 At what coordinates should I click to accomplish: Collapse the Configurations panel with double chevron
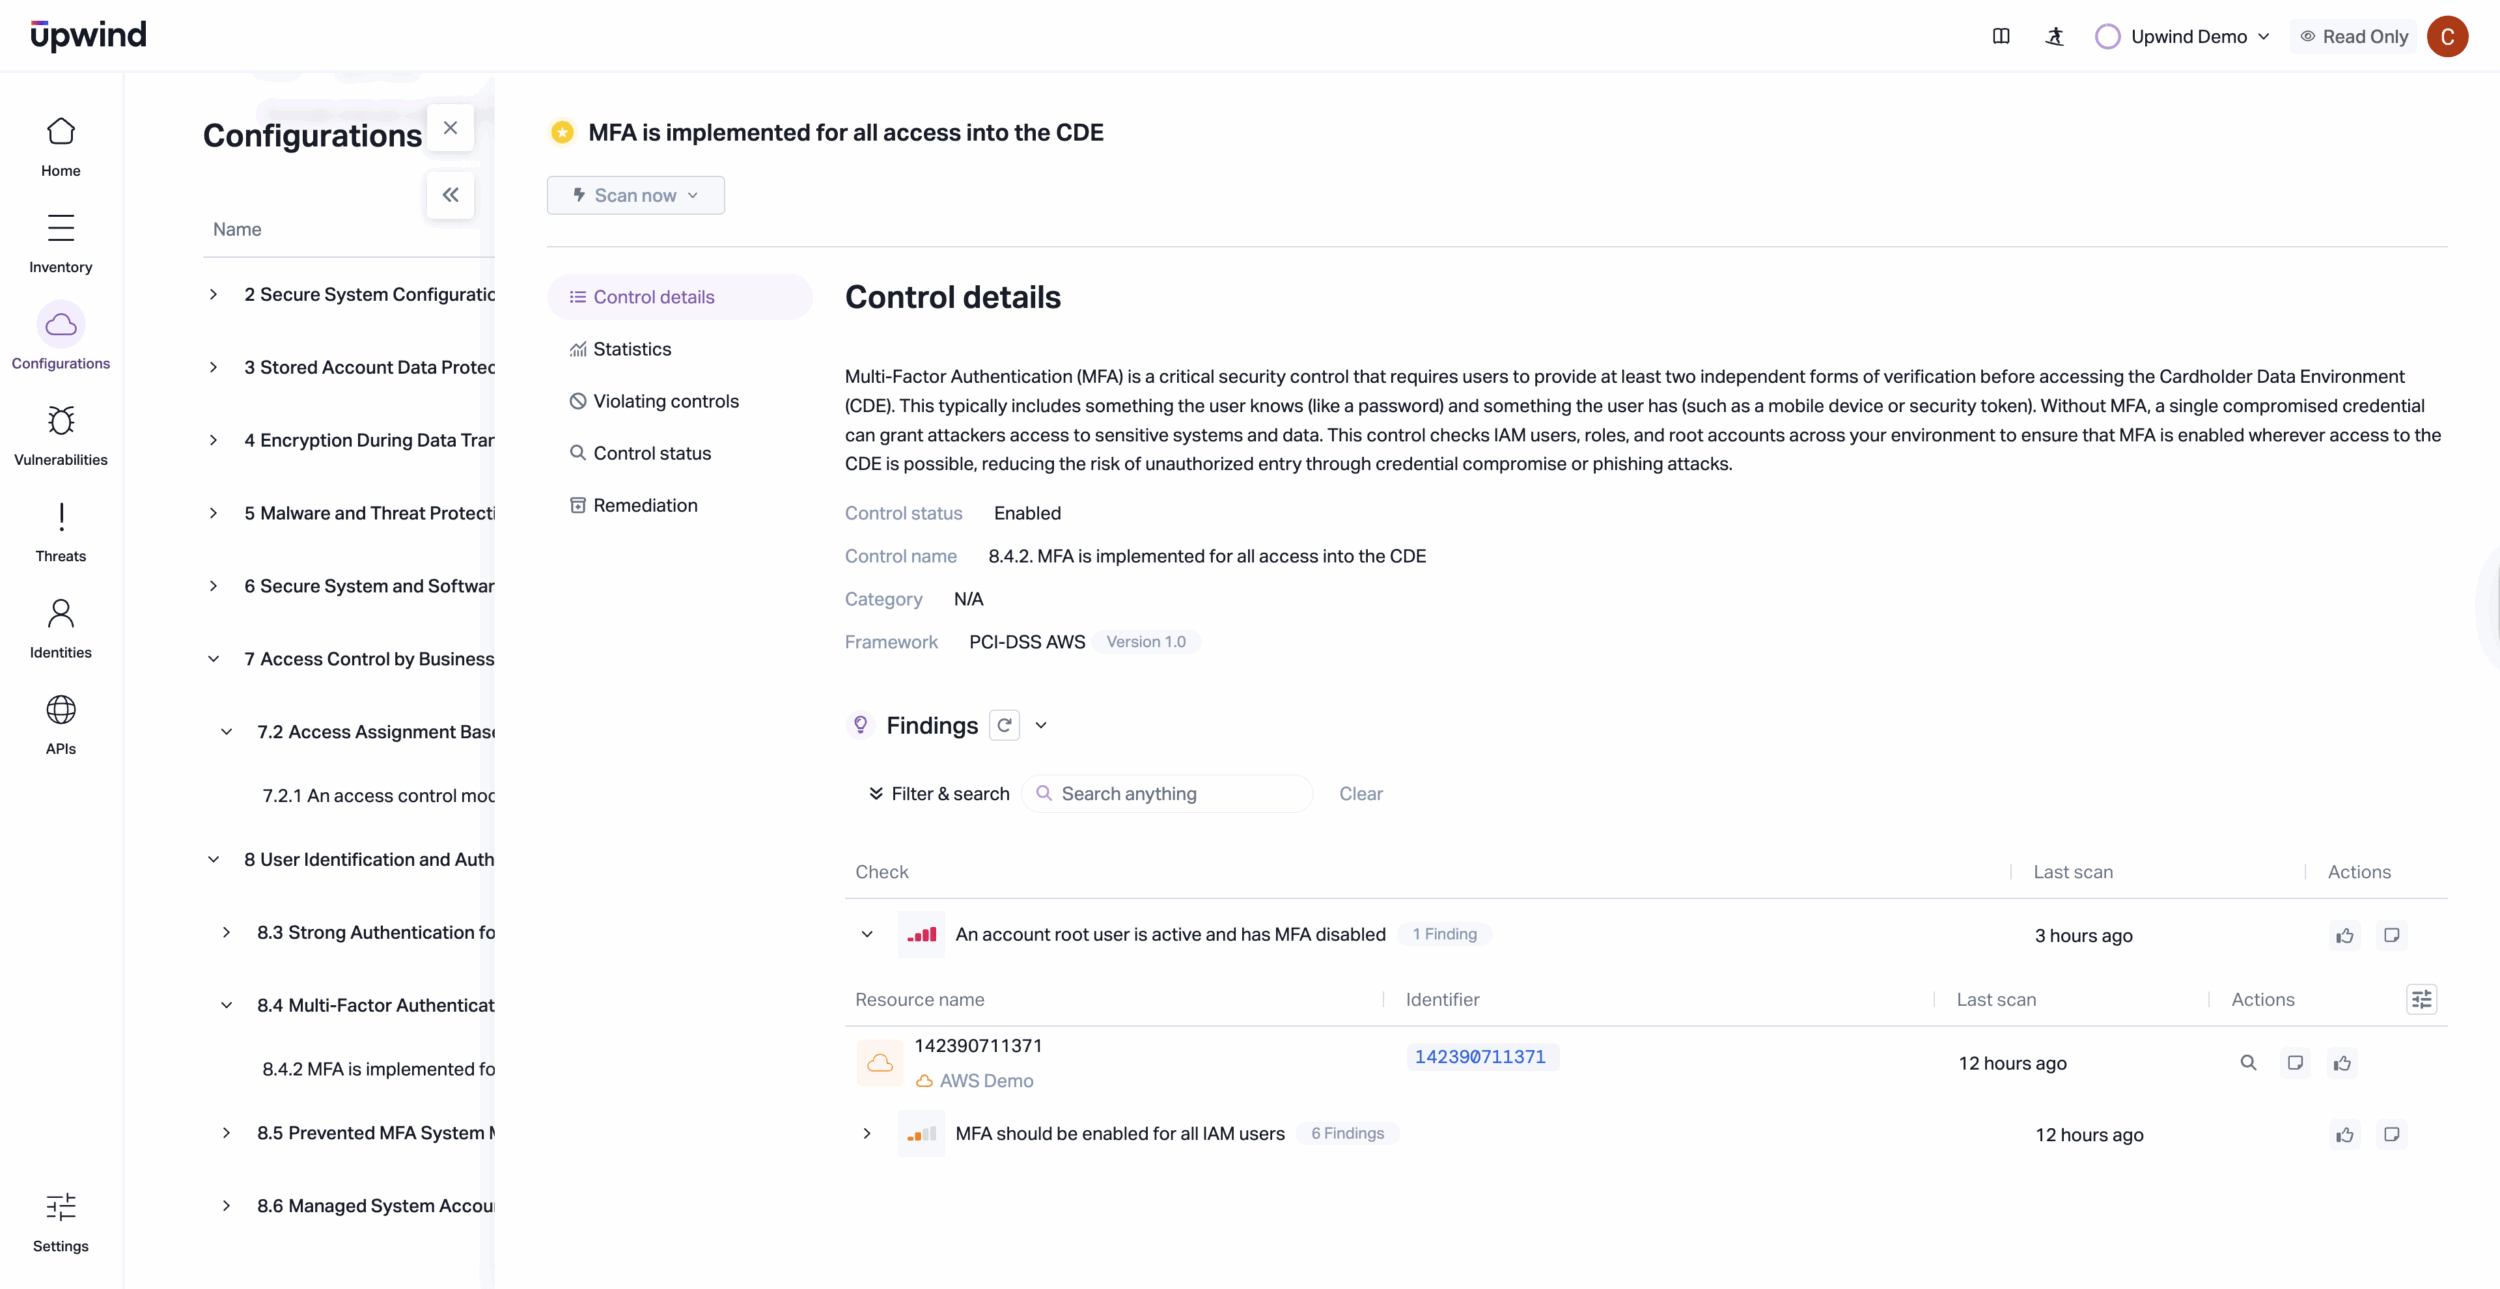point(450,195)
